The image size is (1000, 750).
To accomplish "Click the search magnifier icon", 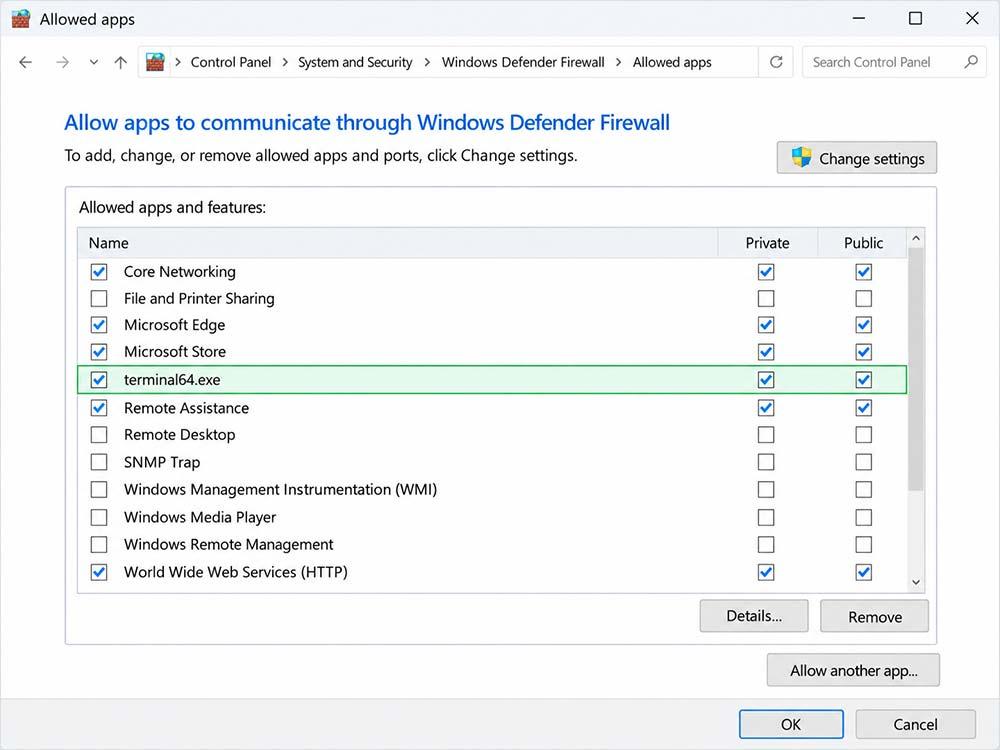I will 971,62.
